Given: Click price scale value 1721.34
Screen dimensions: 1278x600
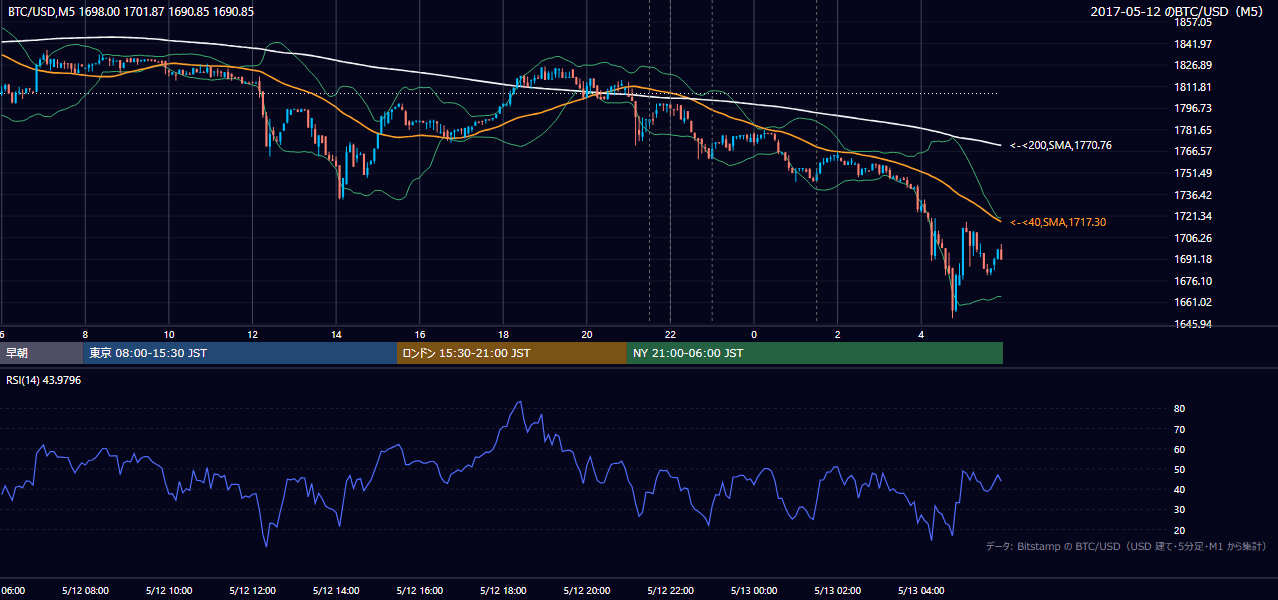Looking at the screenshot, I should (1193, 216).
